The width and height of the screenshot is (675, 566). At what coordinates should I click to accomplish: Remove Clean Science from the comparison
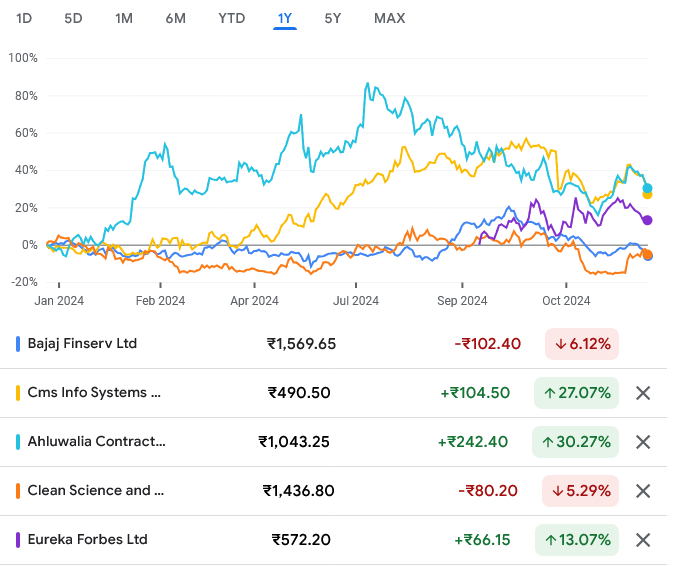pyautogui.click(x=644, y=491)
